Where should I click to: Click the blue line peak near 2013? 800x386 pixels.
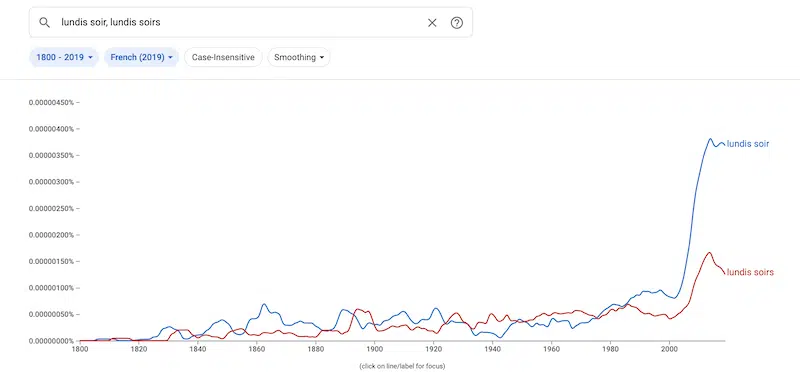[710, 139]
